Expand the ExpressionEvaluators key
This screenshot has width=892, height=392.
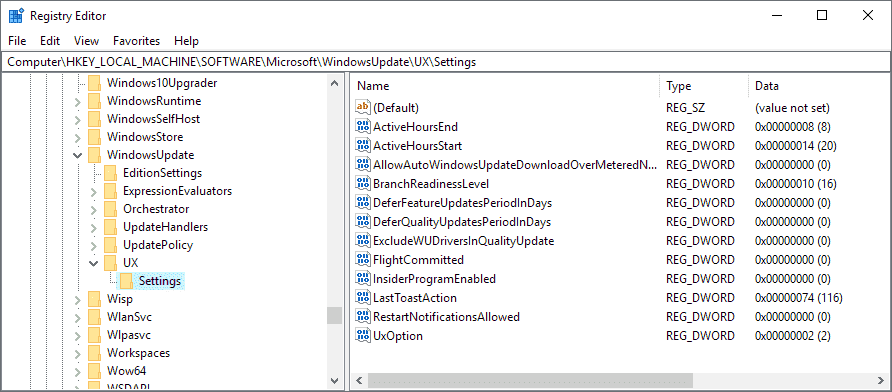tap(93, 191)
